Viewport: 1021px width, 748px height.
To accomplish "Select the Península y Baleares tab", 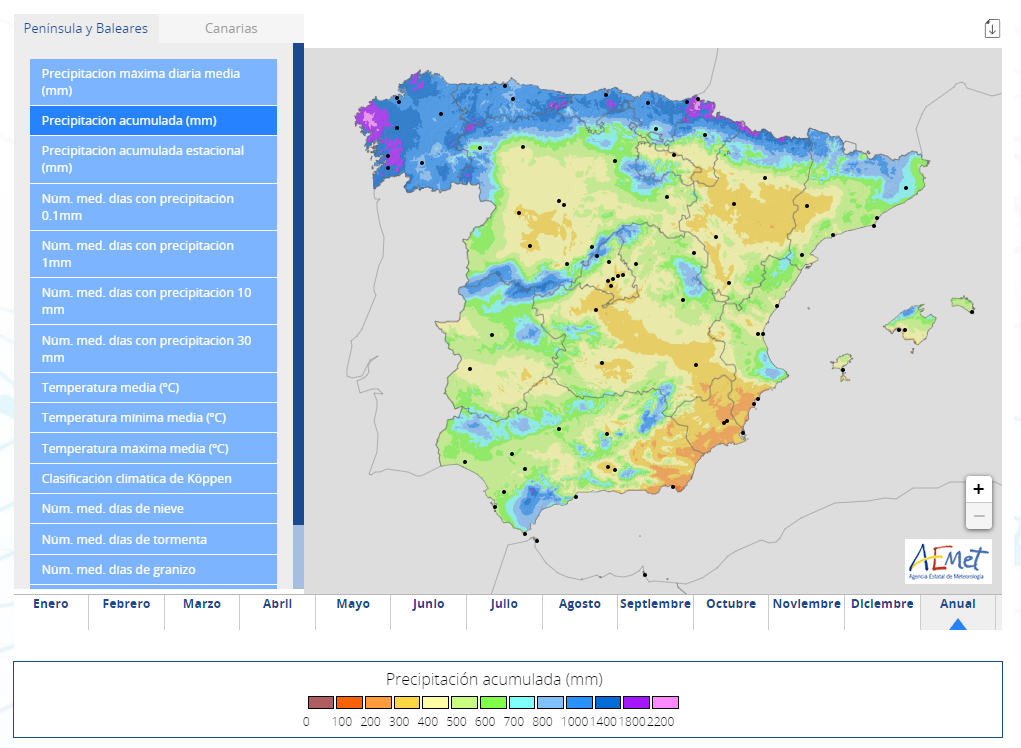I will point(86,29).
